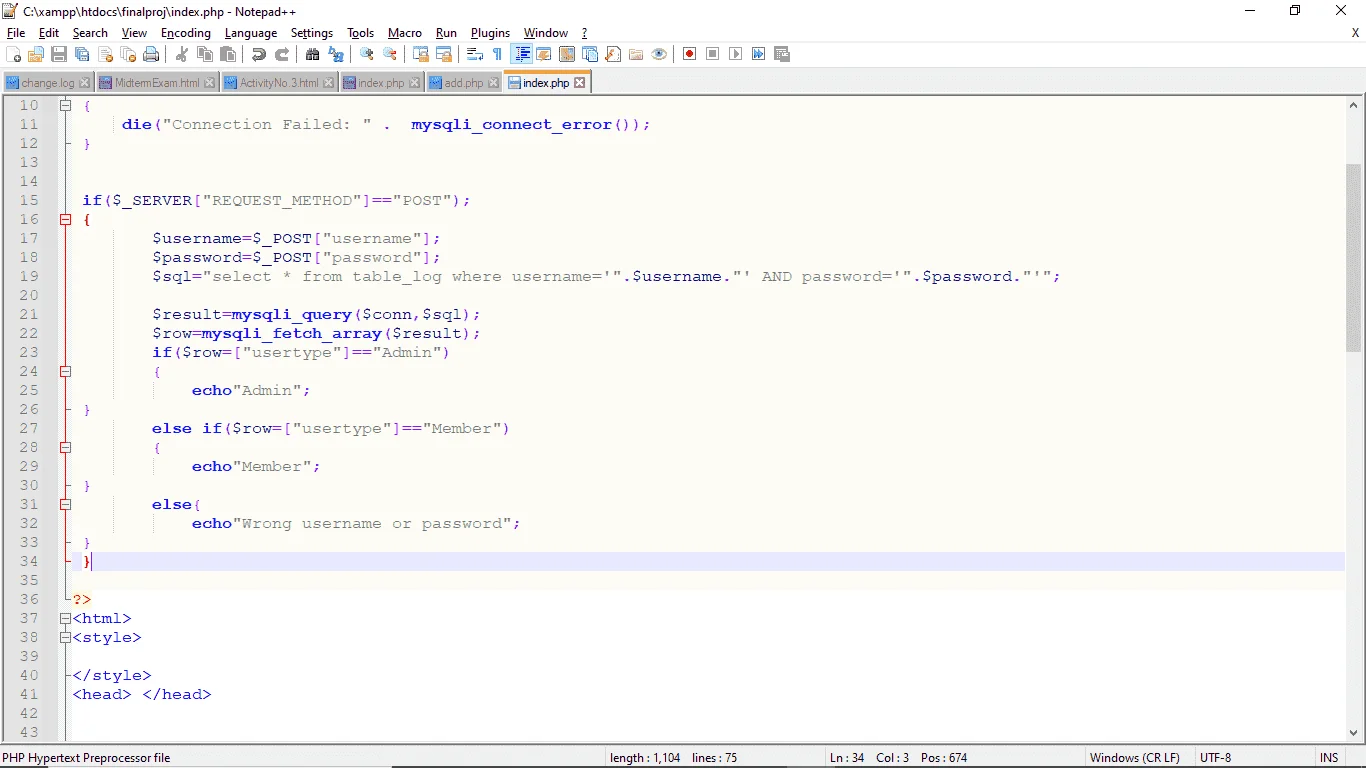Click the Save All toolbar icon

(x=82, y=54)
